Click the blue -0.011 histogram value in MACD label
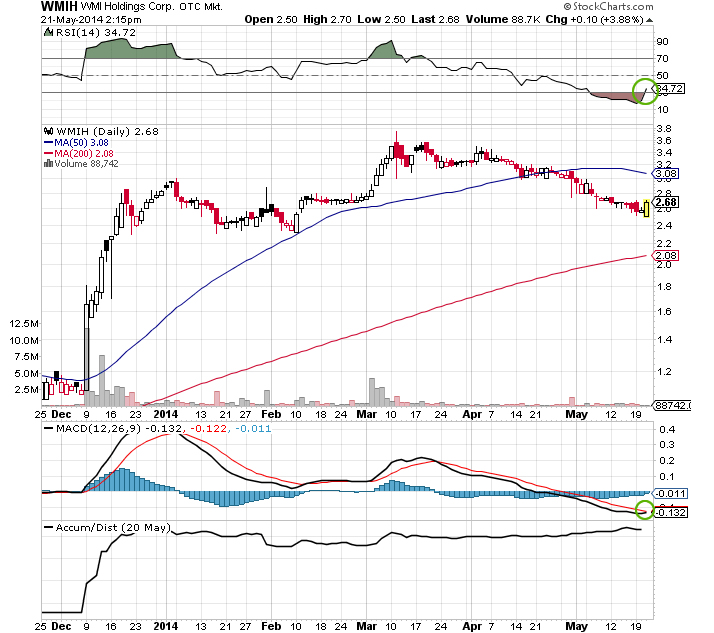The height and width of the screenshot is (633, 714). click(254, 429)
